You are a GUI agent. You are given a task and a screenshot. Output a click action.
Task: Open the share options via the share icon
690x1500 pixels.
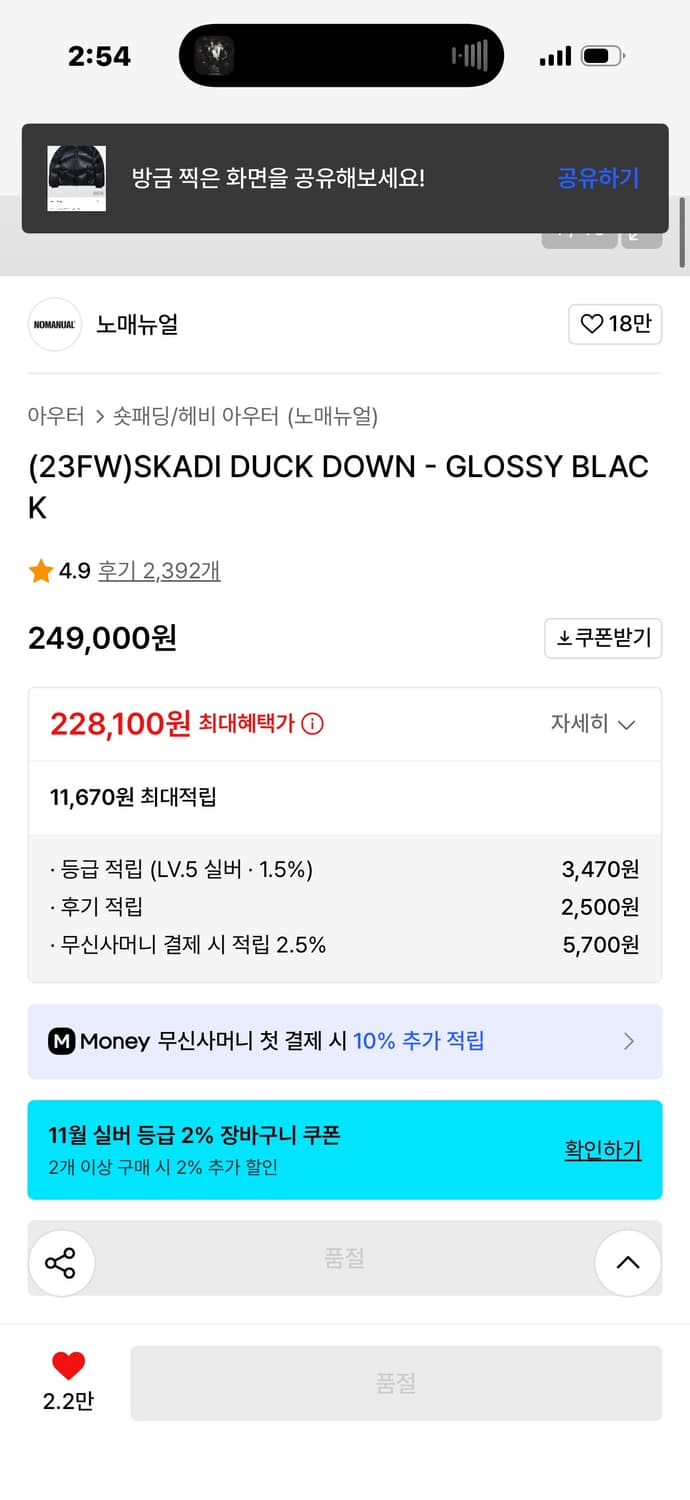click(62, 1263)
